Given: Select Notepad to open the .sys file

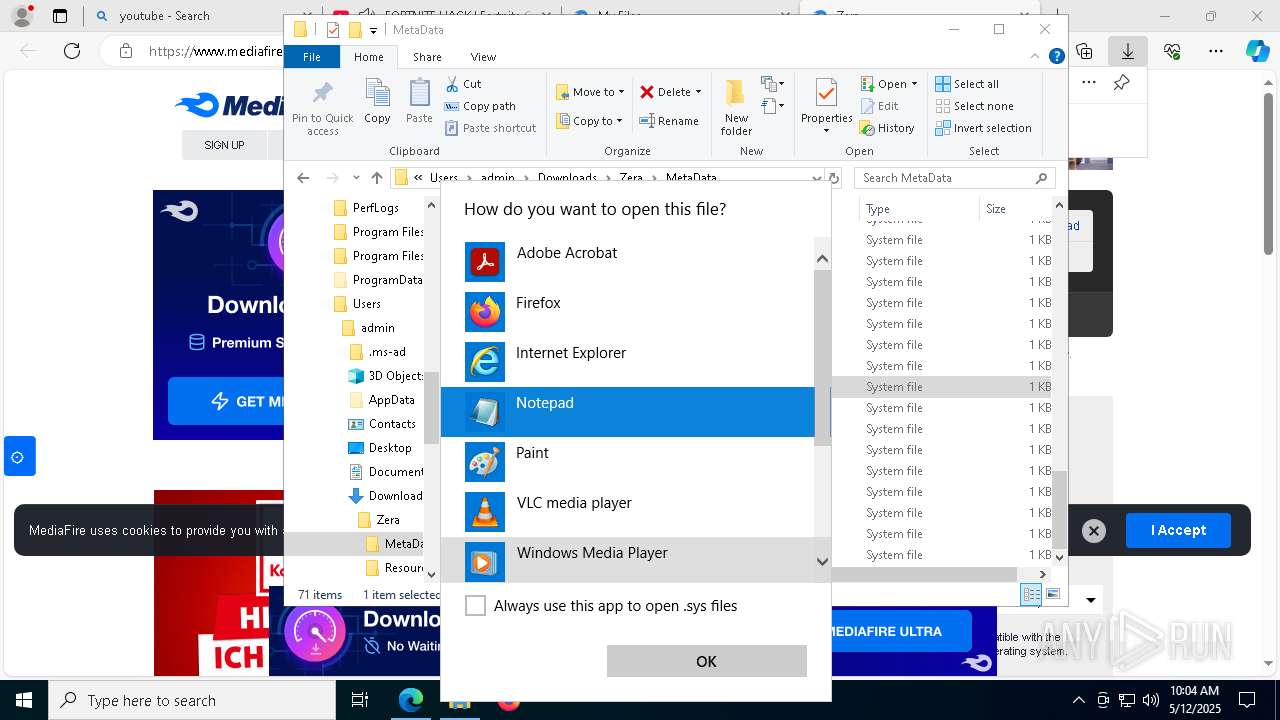Looking at the screenshot, I should pyautogui.click(x=628, y=412).
